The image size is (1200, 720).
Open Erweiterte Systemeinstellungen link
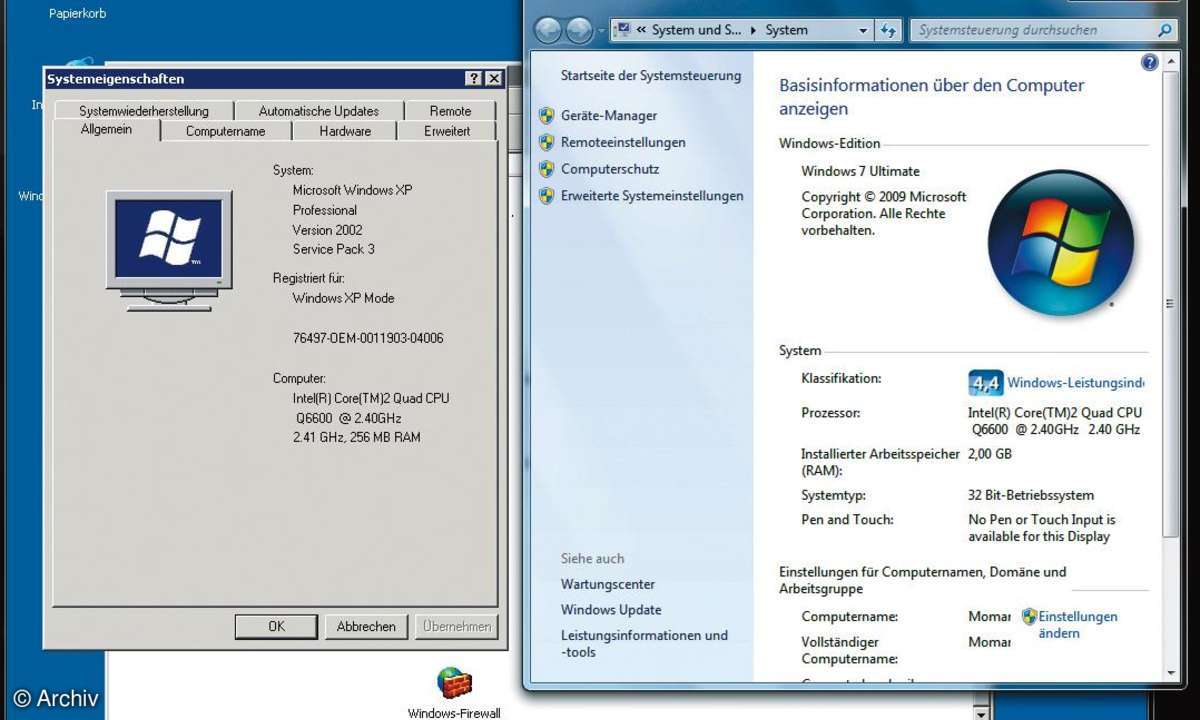tap(652, 196)
